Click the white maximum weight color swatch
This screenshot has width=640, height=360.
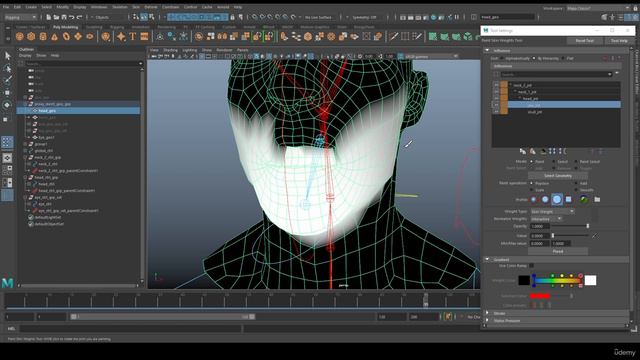(x=590, y=280)
